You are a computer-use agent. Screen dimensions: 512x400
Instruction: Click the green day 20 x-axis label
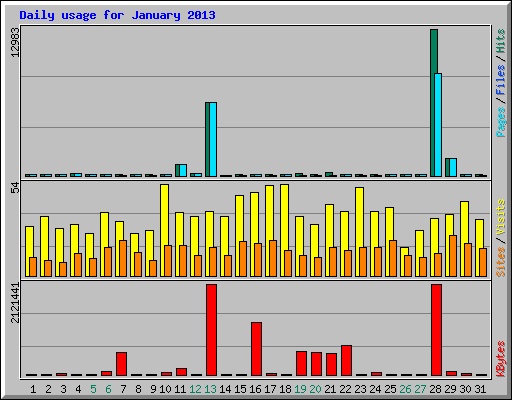click(315, 389)
